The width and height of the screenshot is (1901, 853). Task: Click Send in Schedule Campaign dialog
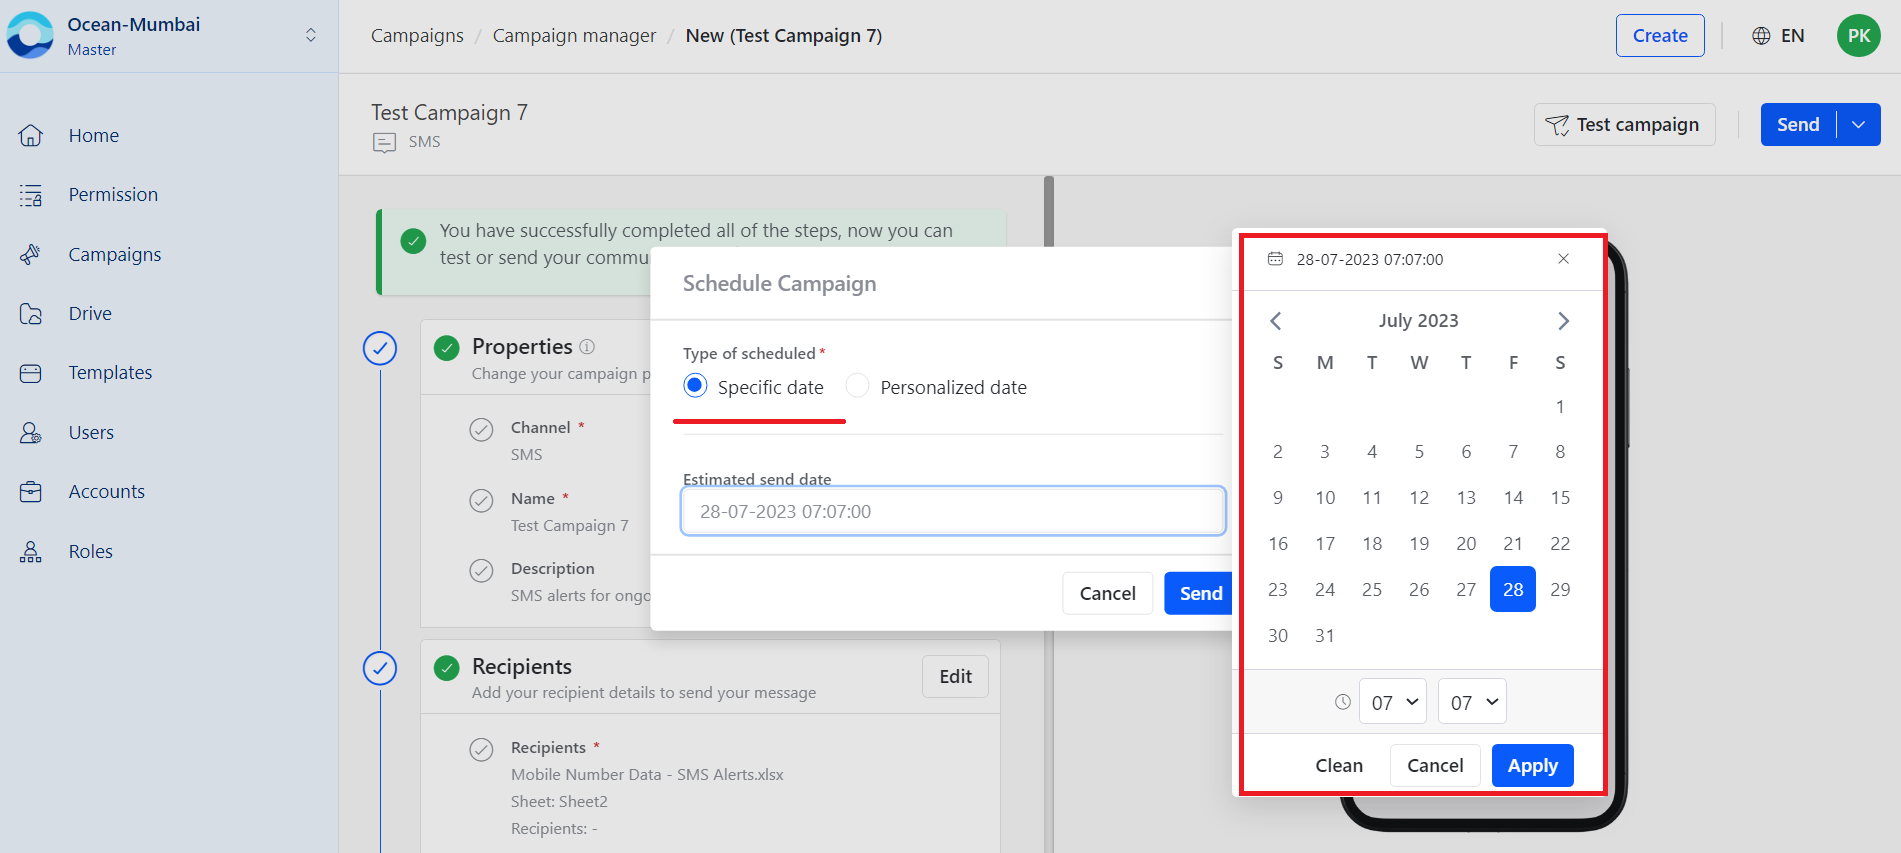1200,593
